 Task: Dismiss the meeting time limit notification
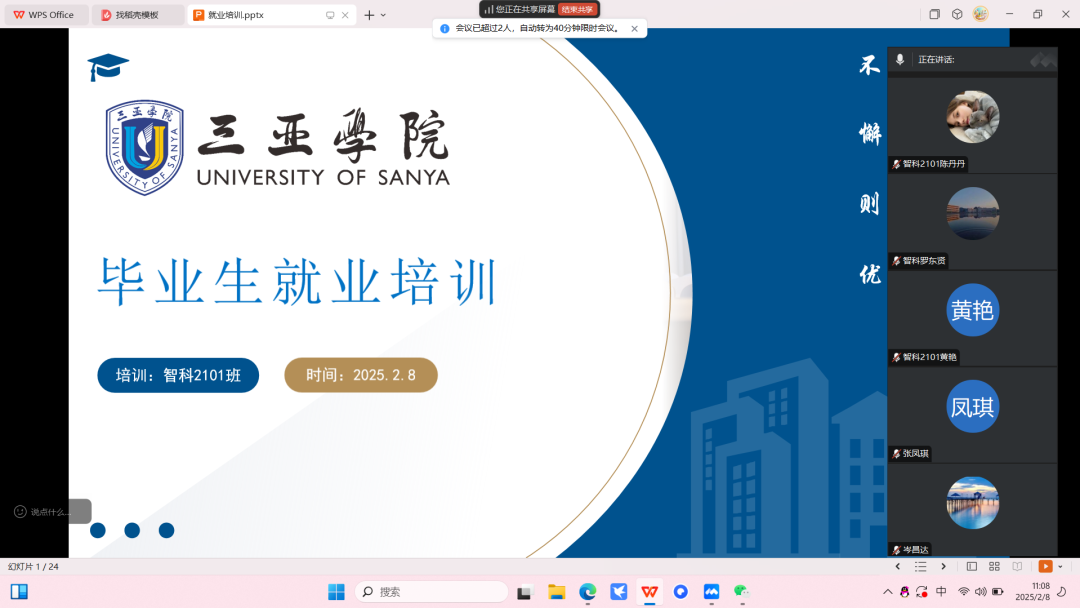[x=633, y=29]
